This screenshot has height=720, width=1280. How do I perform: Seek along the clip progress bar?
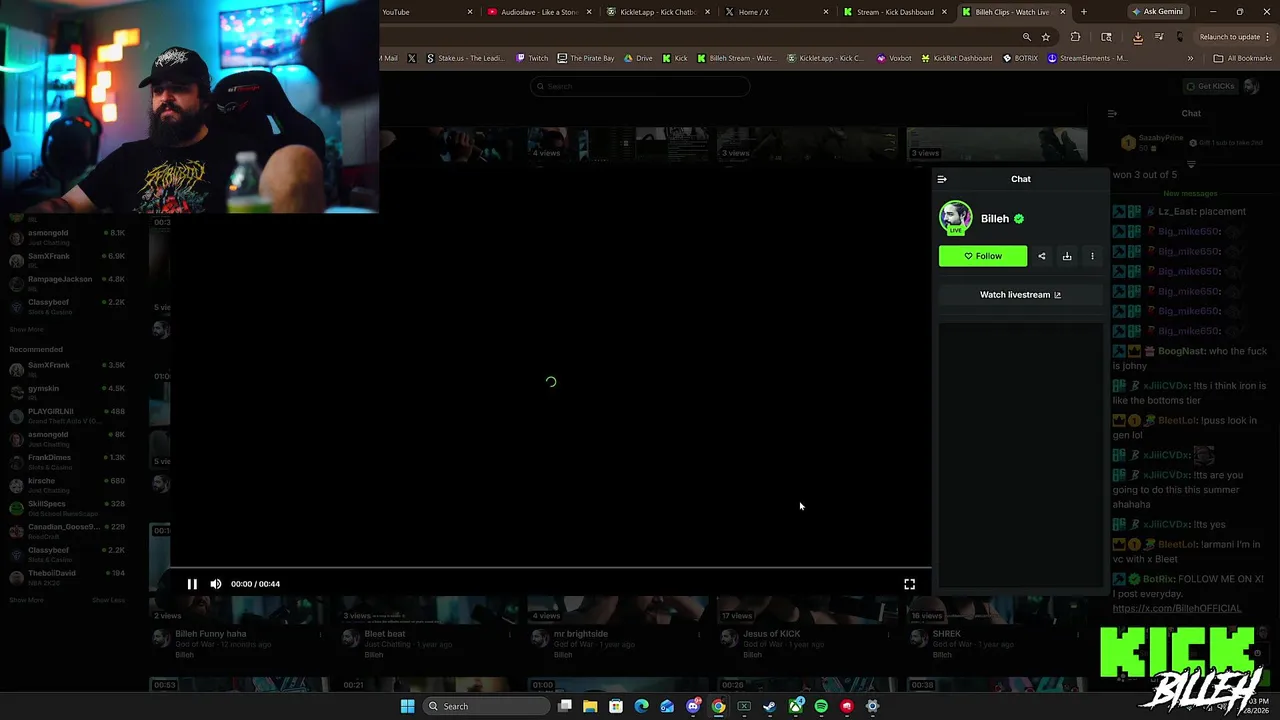(x=550, y=567)
